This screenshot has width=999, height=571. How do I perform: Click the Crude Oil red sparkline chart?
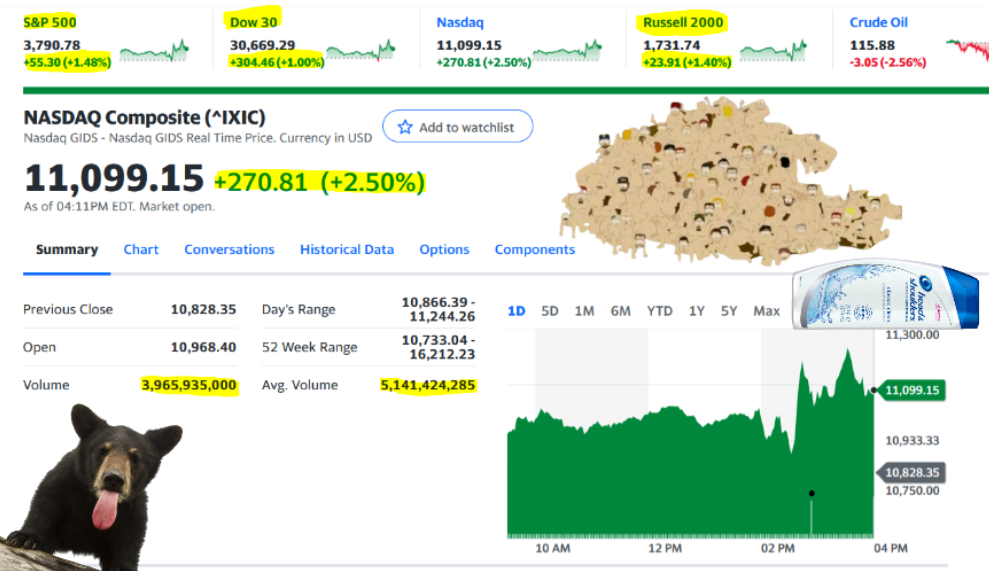tap(967, 51)
